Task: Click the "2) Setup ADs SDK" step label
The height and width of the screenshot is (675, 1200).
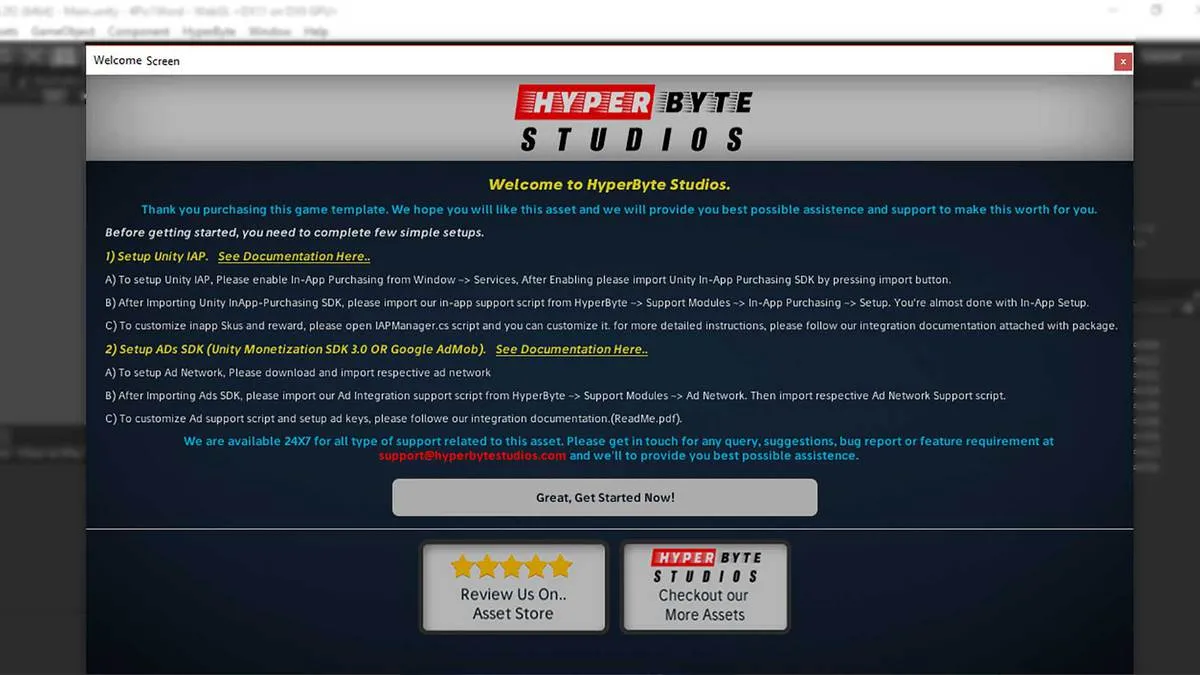Action: (296, 350)
